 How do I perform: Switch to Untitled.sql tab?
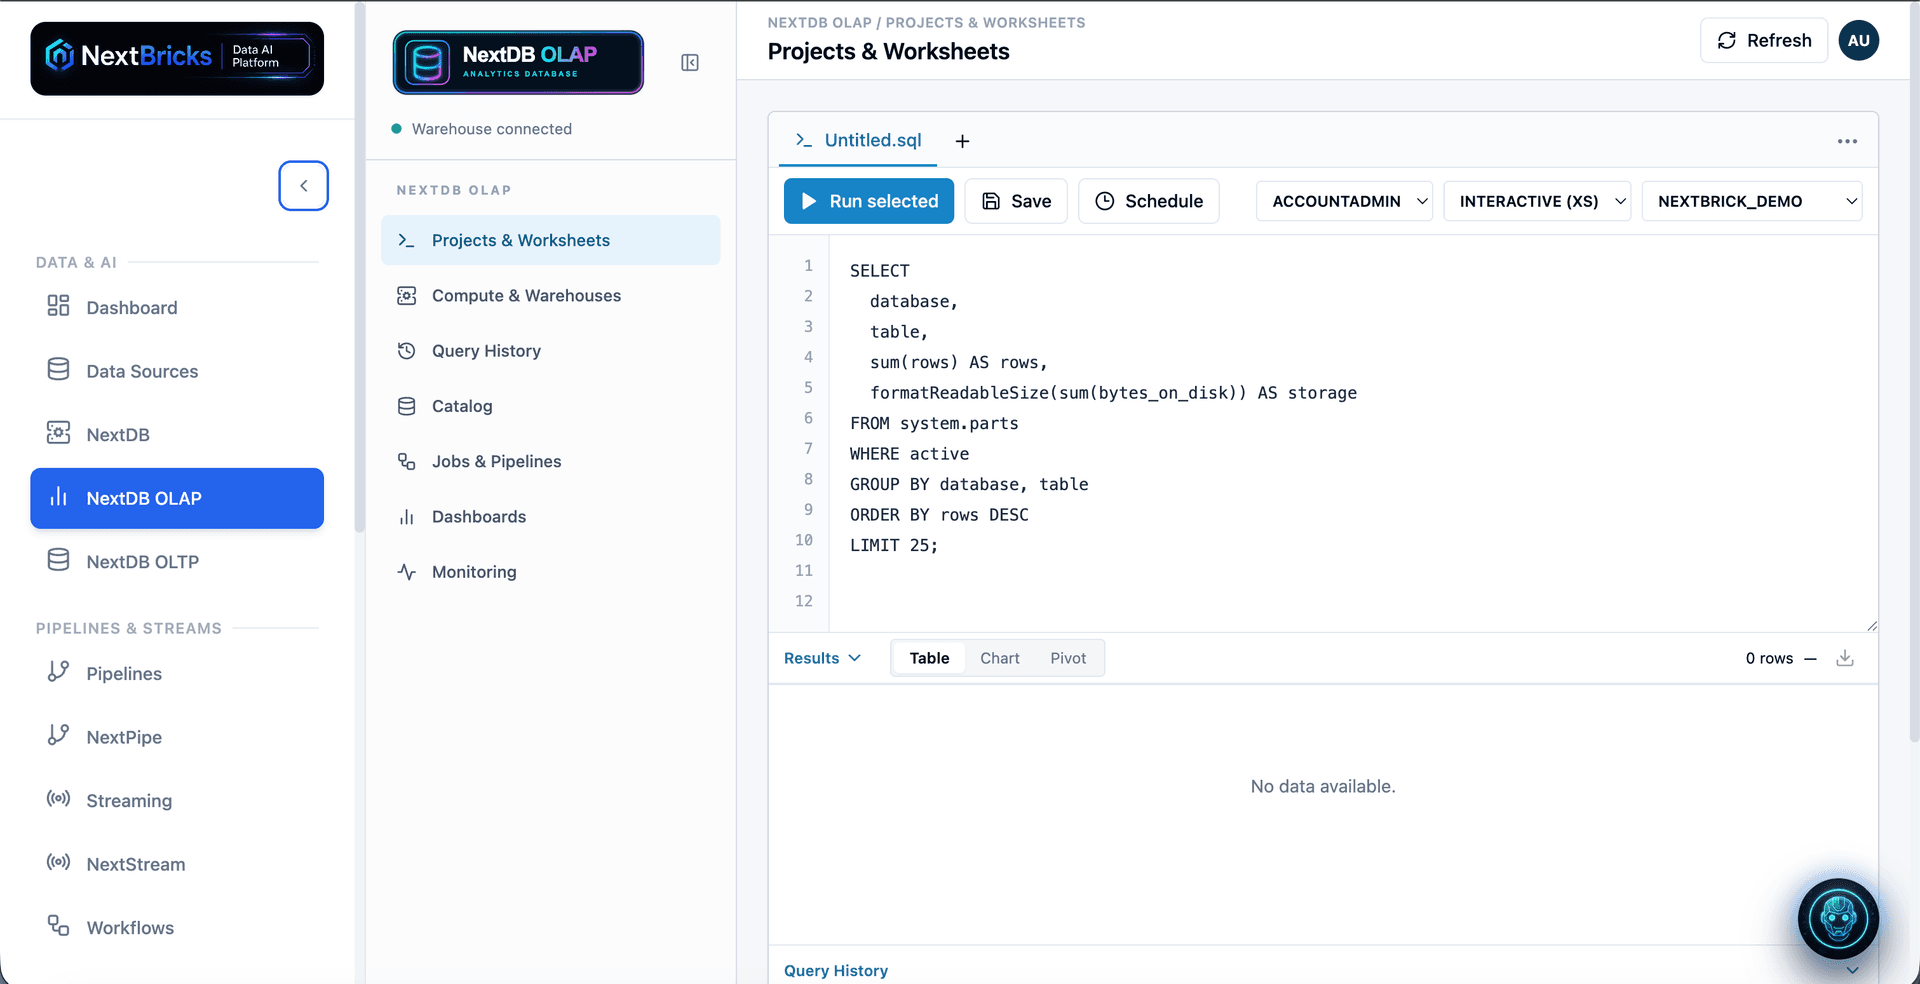point(858,140)
